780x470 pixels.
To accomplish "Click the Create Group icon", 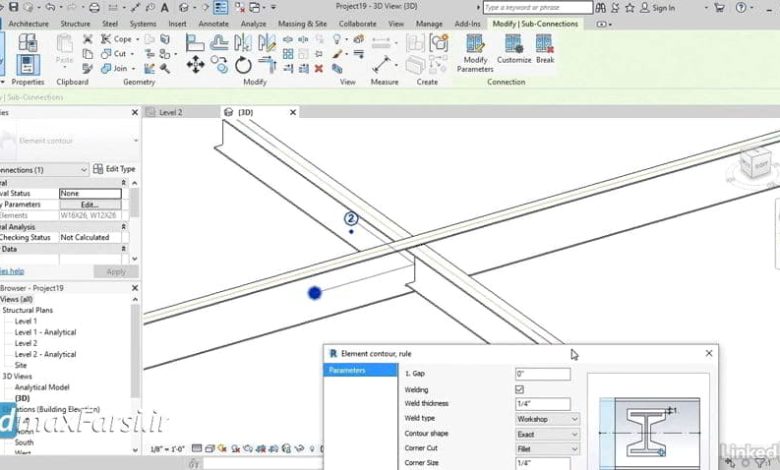I will [439, 43].
